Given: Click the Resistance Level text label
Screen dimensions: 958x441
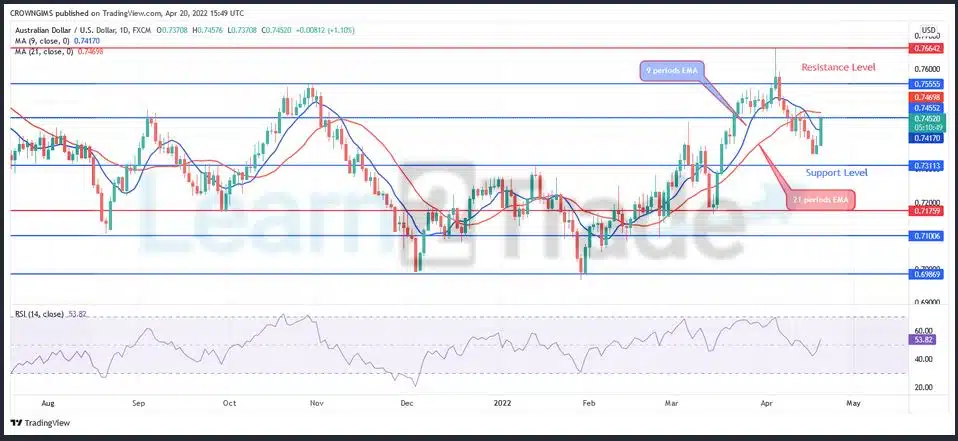Looking at the screenshot, I should pyautogui.click(x=839, y=67).
